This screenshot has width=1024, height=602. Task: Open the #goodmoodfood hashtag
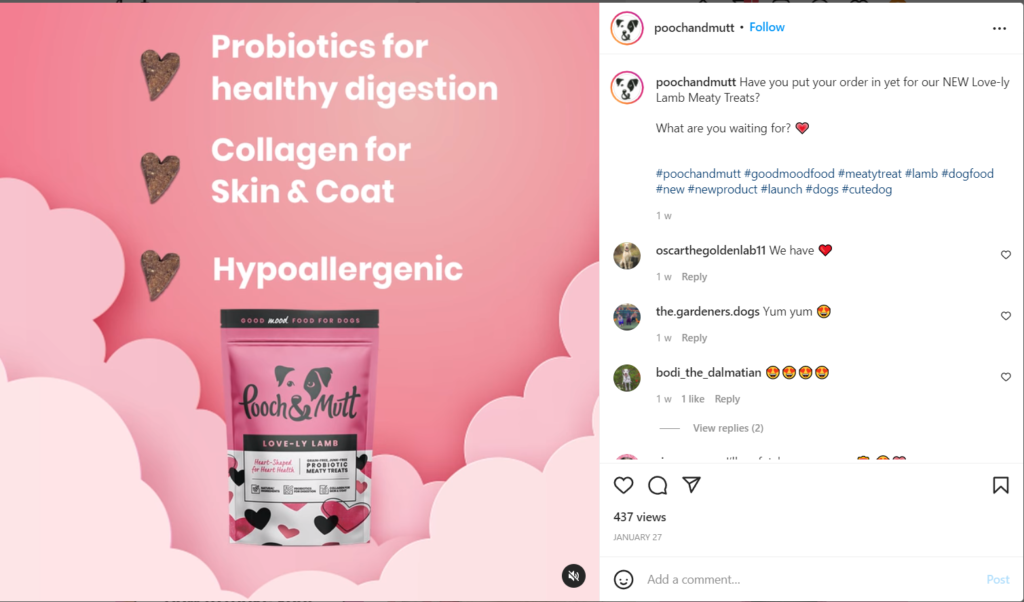click(789, 174)
